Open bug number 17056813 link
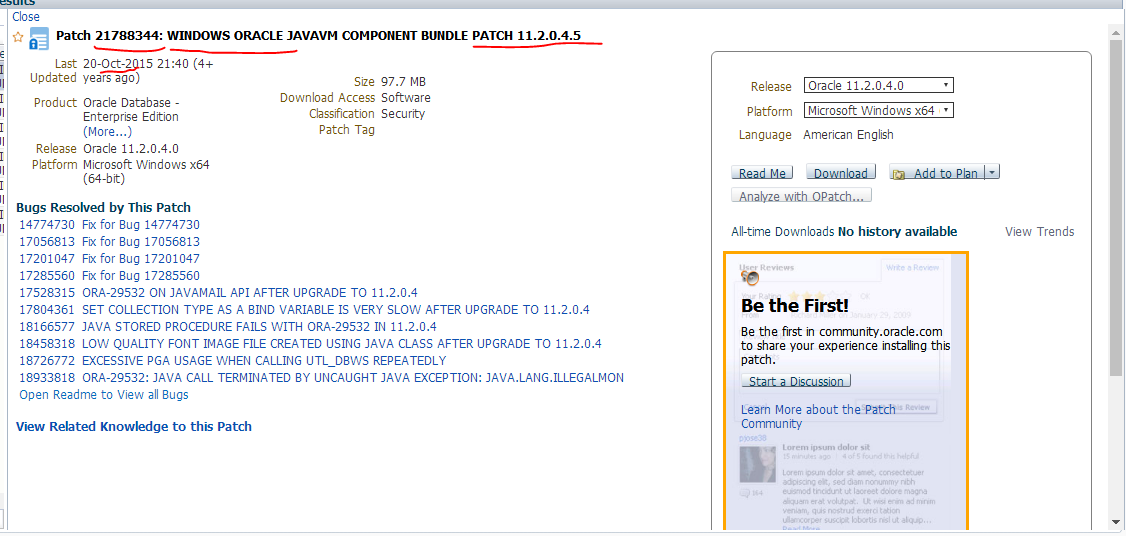Image resolution: width=1126 pixels, height=536 pixels. [47, 241]
